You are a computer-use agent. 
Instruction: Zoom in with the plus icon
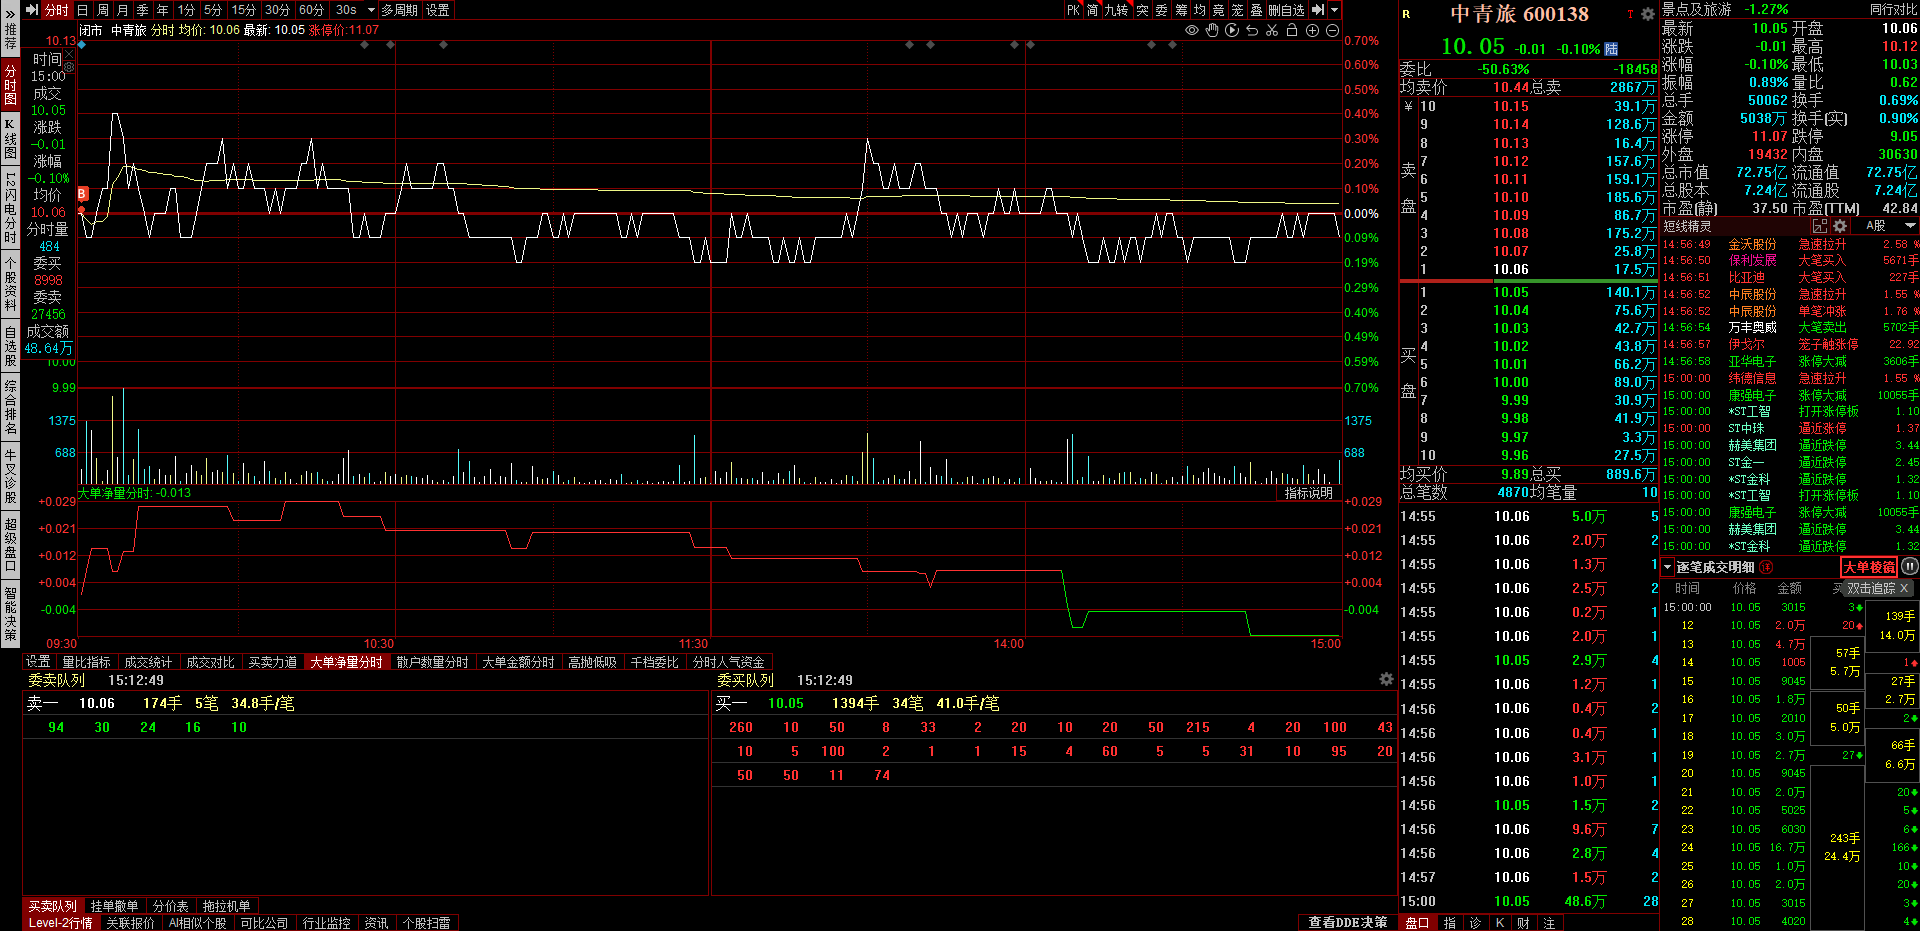point(1312,30)
